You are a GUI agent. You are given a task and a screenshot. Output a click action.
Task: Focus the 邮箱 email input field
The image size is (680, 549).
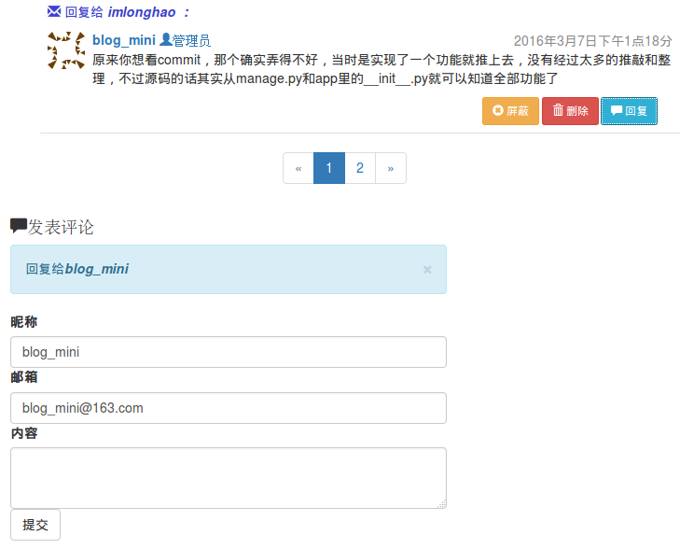tap(228, 408)
